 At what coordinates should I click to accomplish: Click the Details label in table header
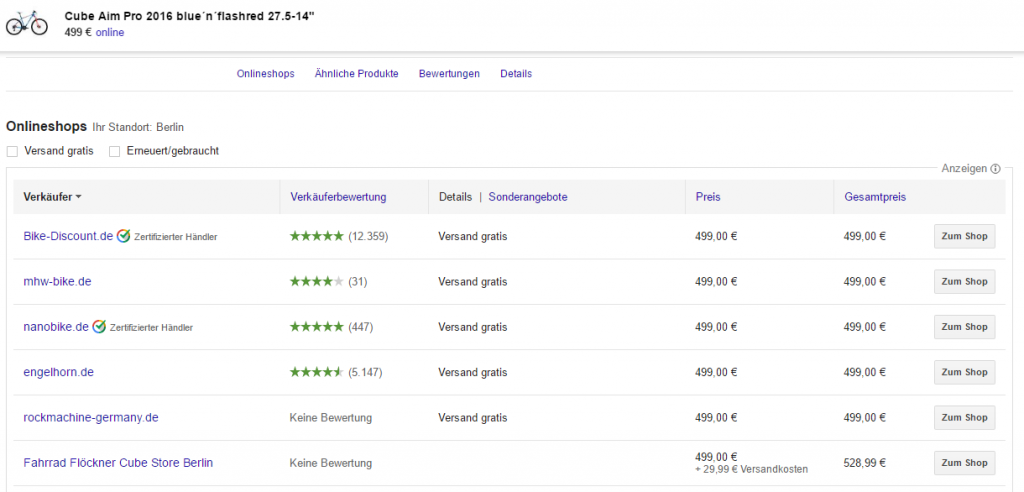[x=455, y=197]
